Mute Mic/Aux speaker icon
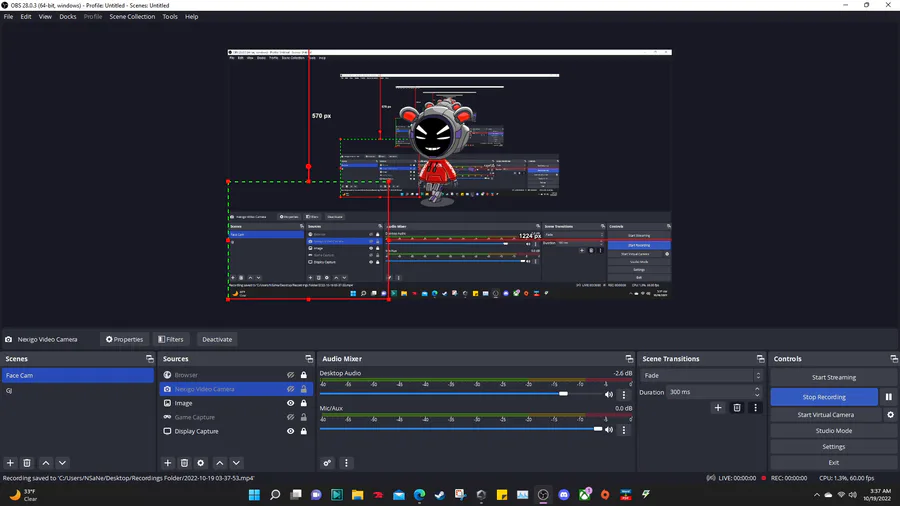Image resolution: width=900 pixels, height=506 pixels. (609, 430)
